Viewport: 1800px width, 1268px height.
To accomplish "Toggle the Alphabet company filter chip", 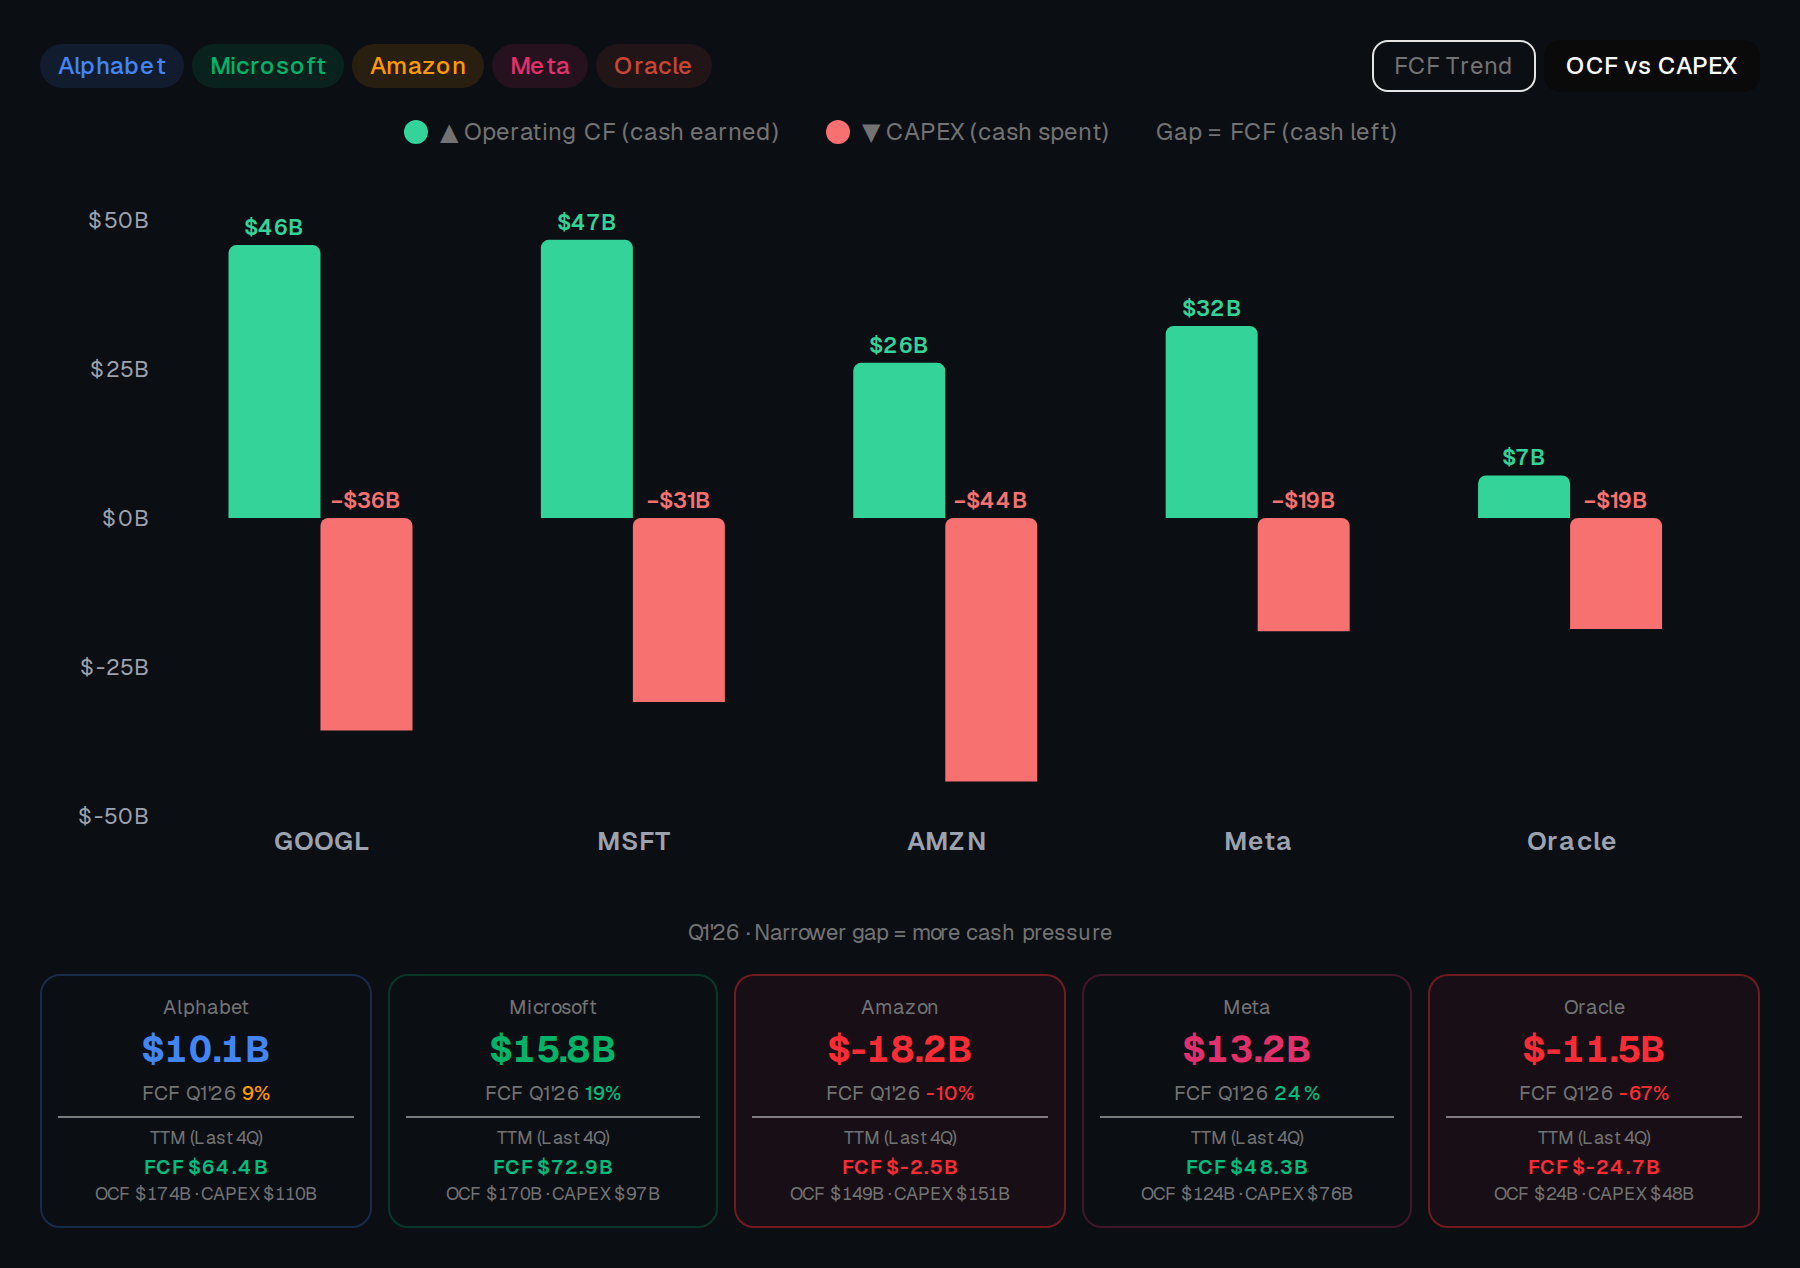I will 112,66.
